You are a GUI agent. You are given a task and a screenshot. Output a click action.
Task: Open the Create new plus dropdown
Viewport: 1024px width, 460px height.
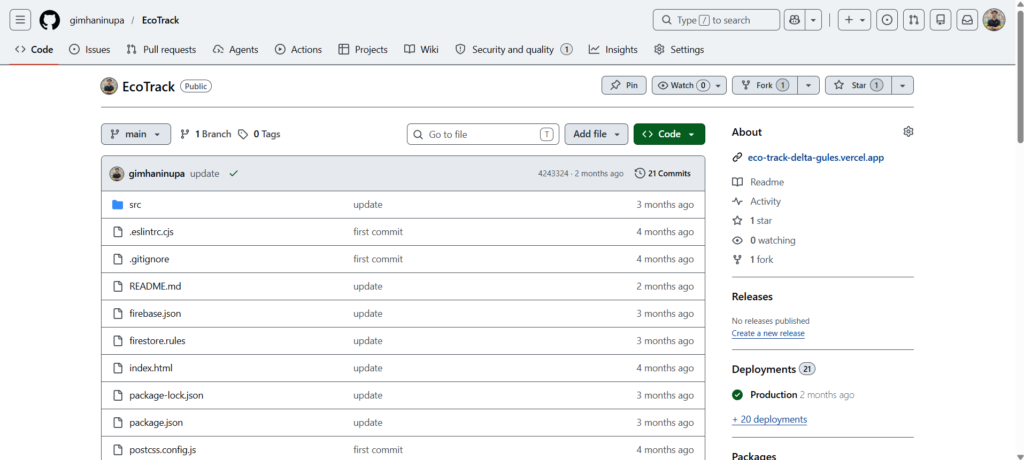tap(854, 20)
